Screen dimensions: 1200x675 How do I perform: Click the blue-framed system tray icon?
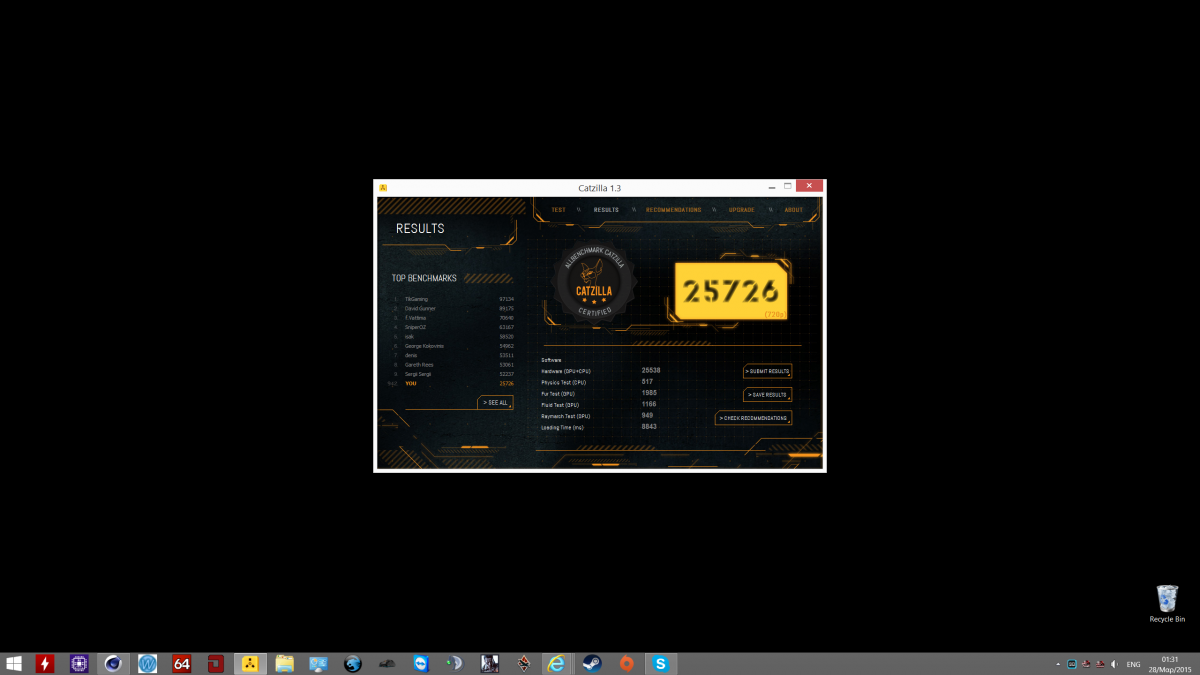(1072, 664)
